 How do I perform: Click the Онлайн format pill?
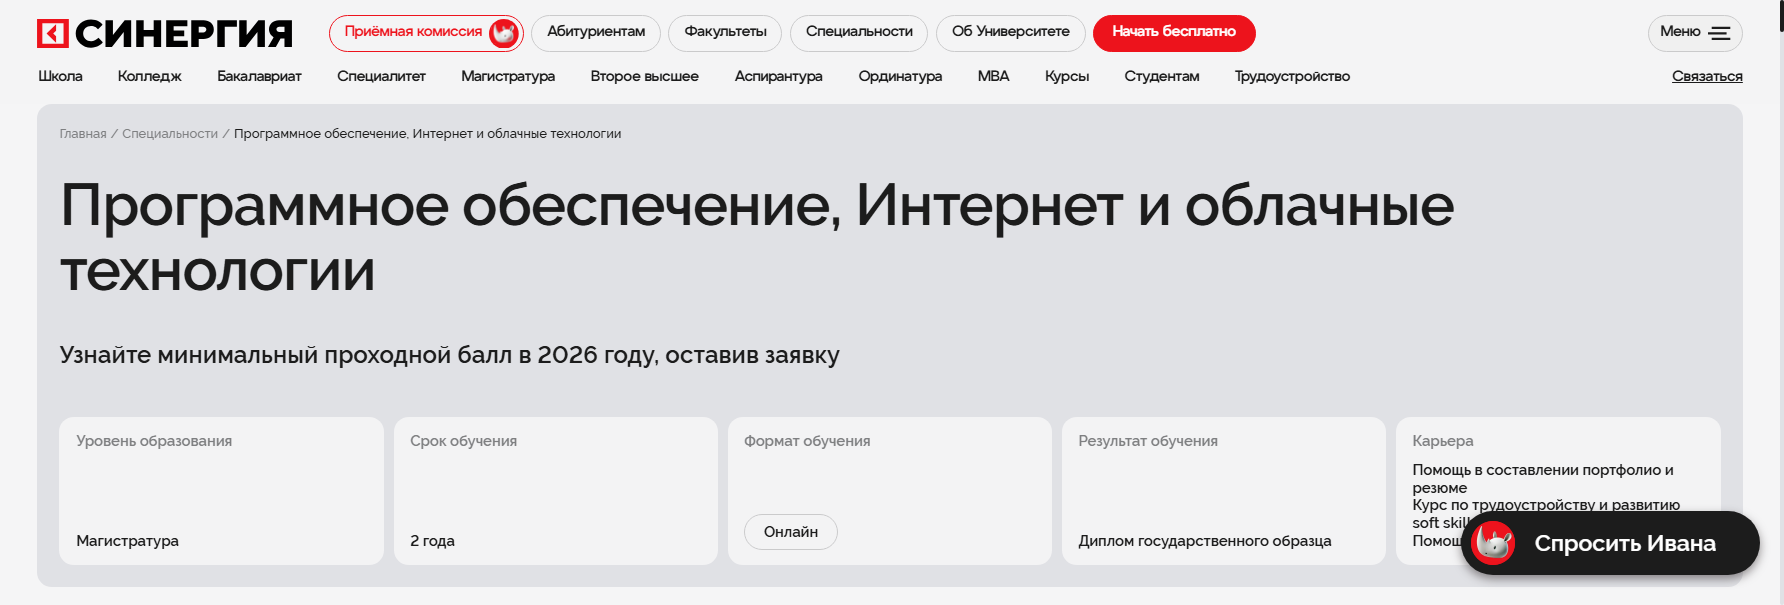click(791, 532)
